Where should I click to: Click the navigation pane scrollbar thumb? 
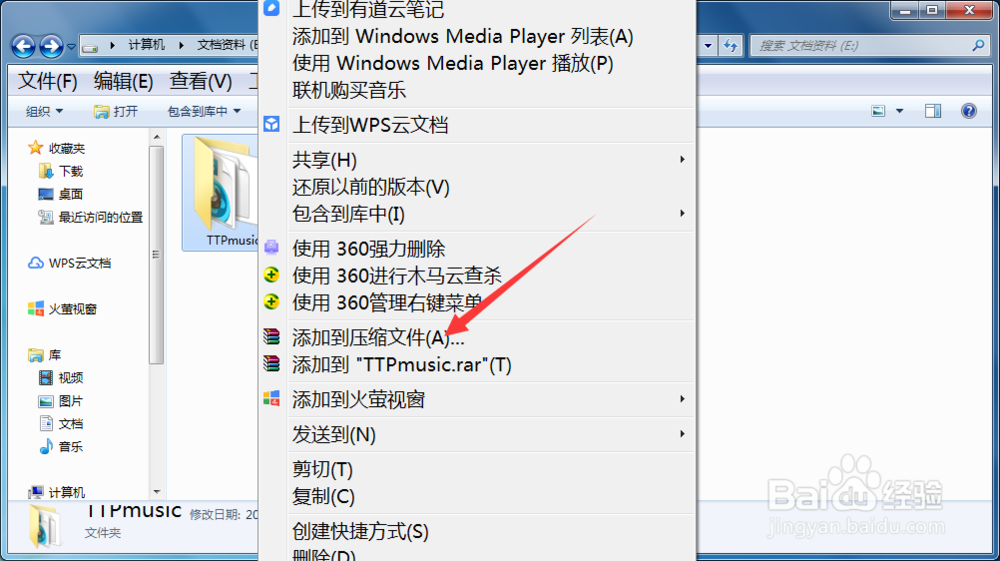(x=156, y=254)
